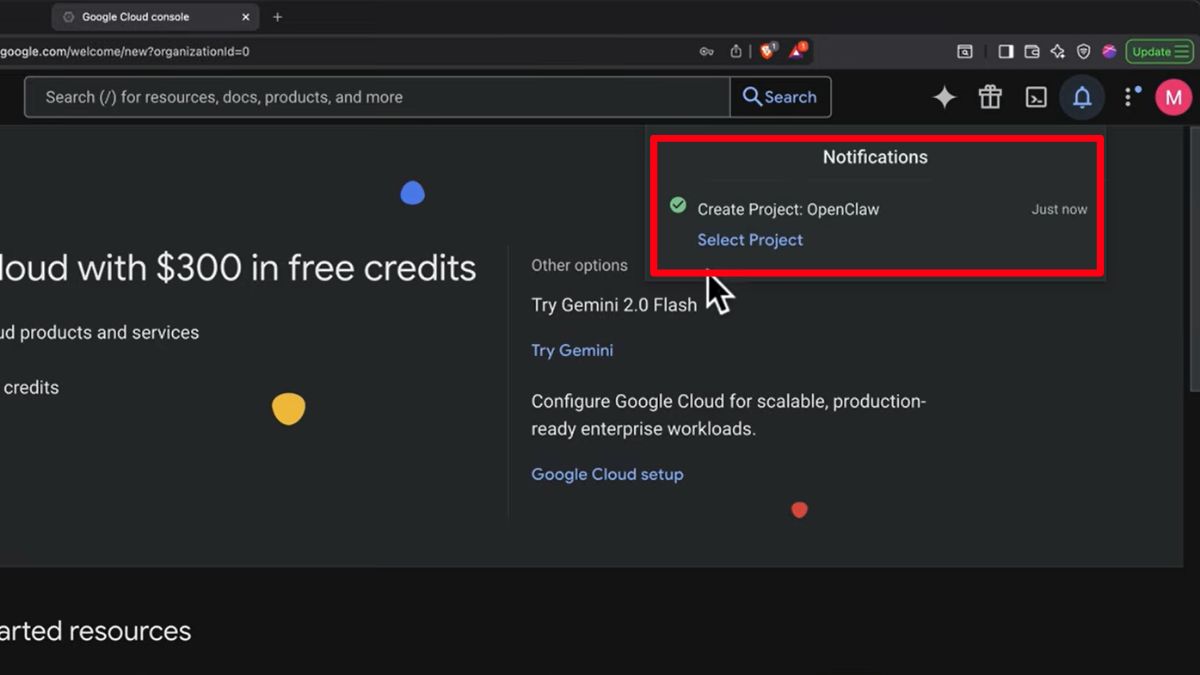Click Select Project in notification
Viewport: 1200px width, 675px height.
750,240
